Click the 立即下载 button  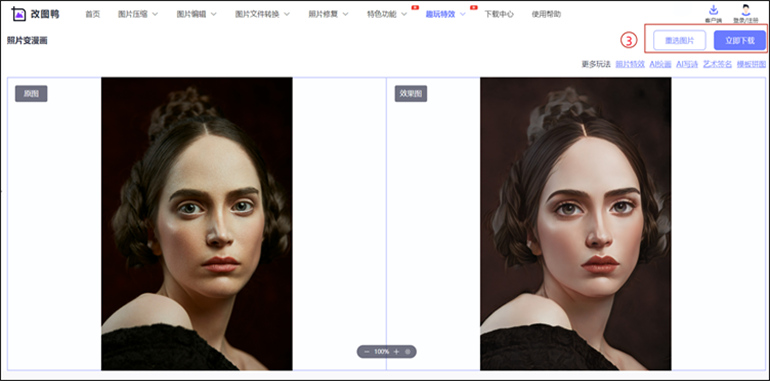pos(740,40)
